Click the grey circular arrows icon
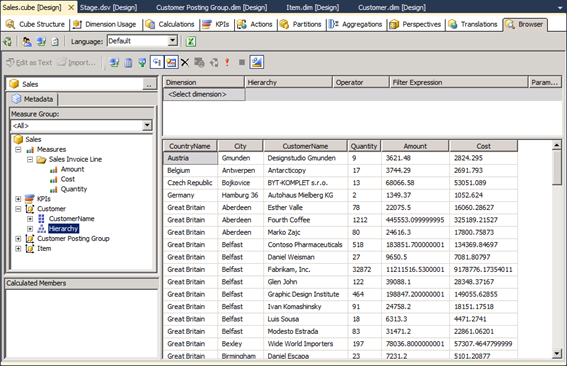The image size is (567, 366). 214,63
